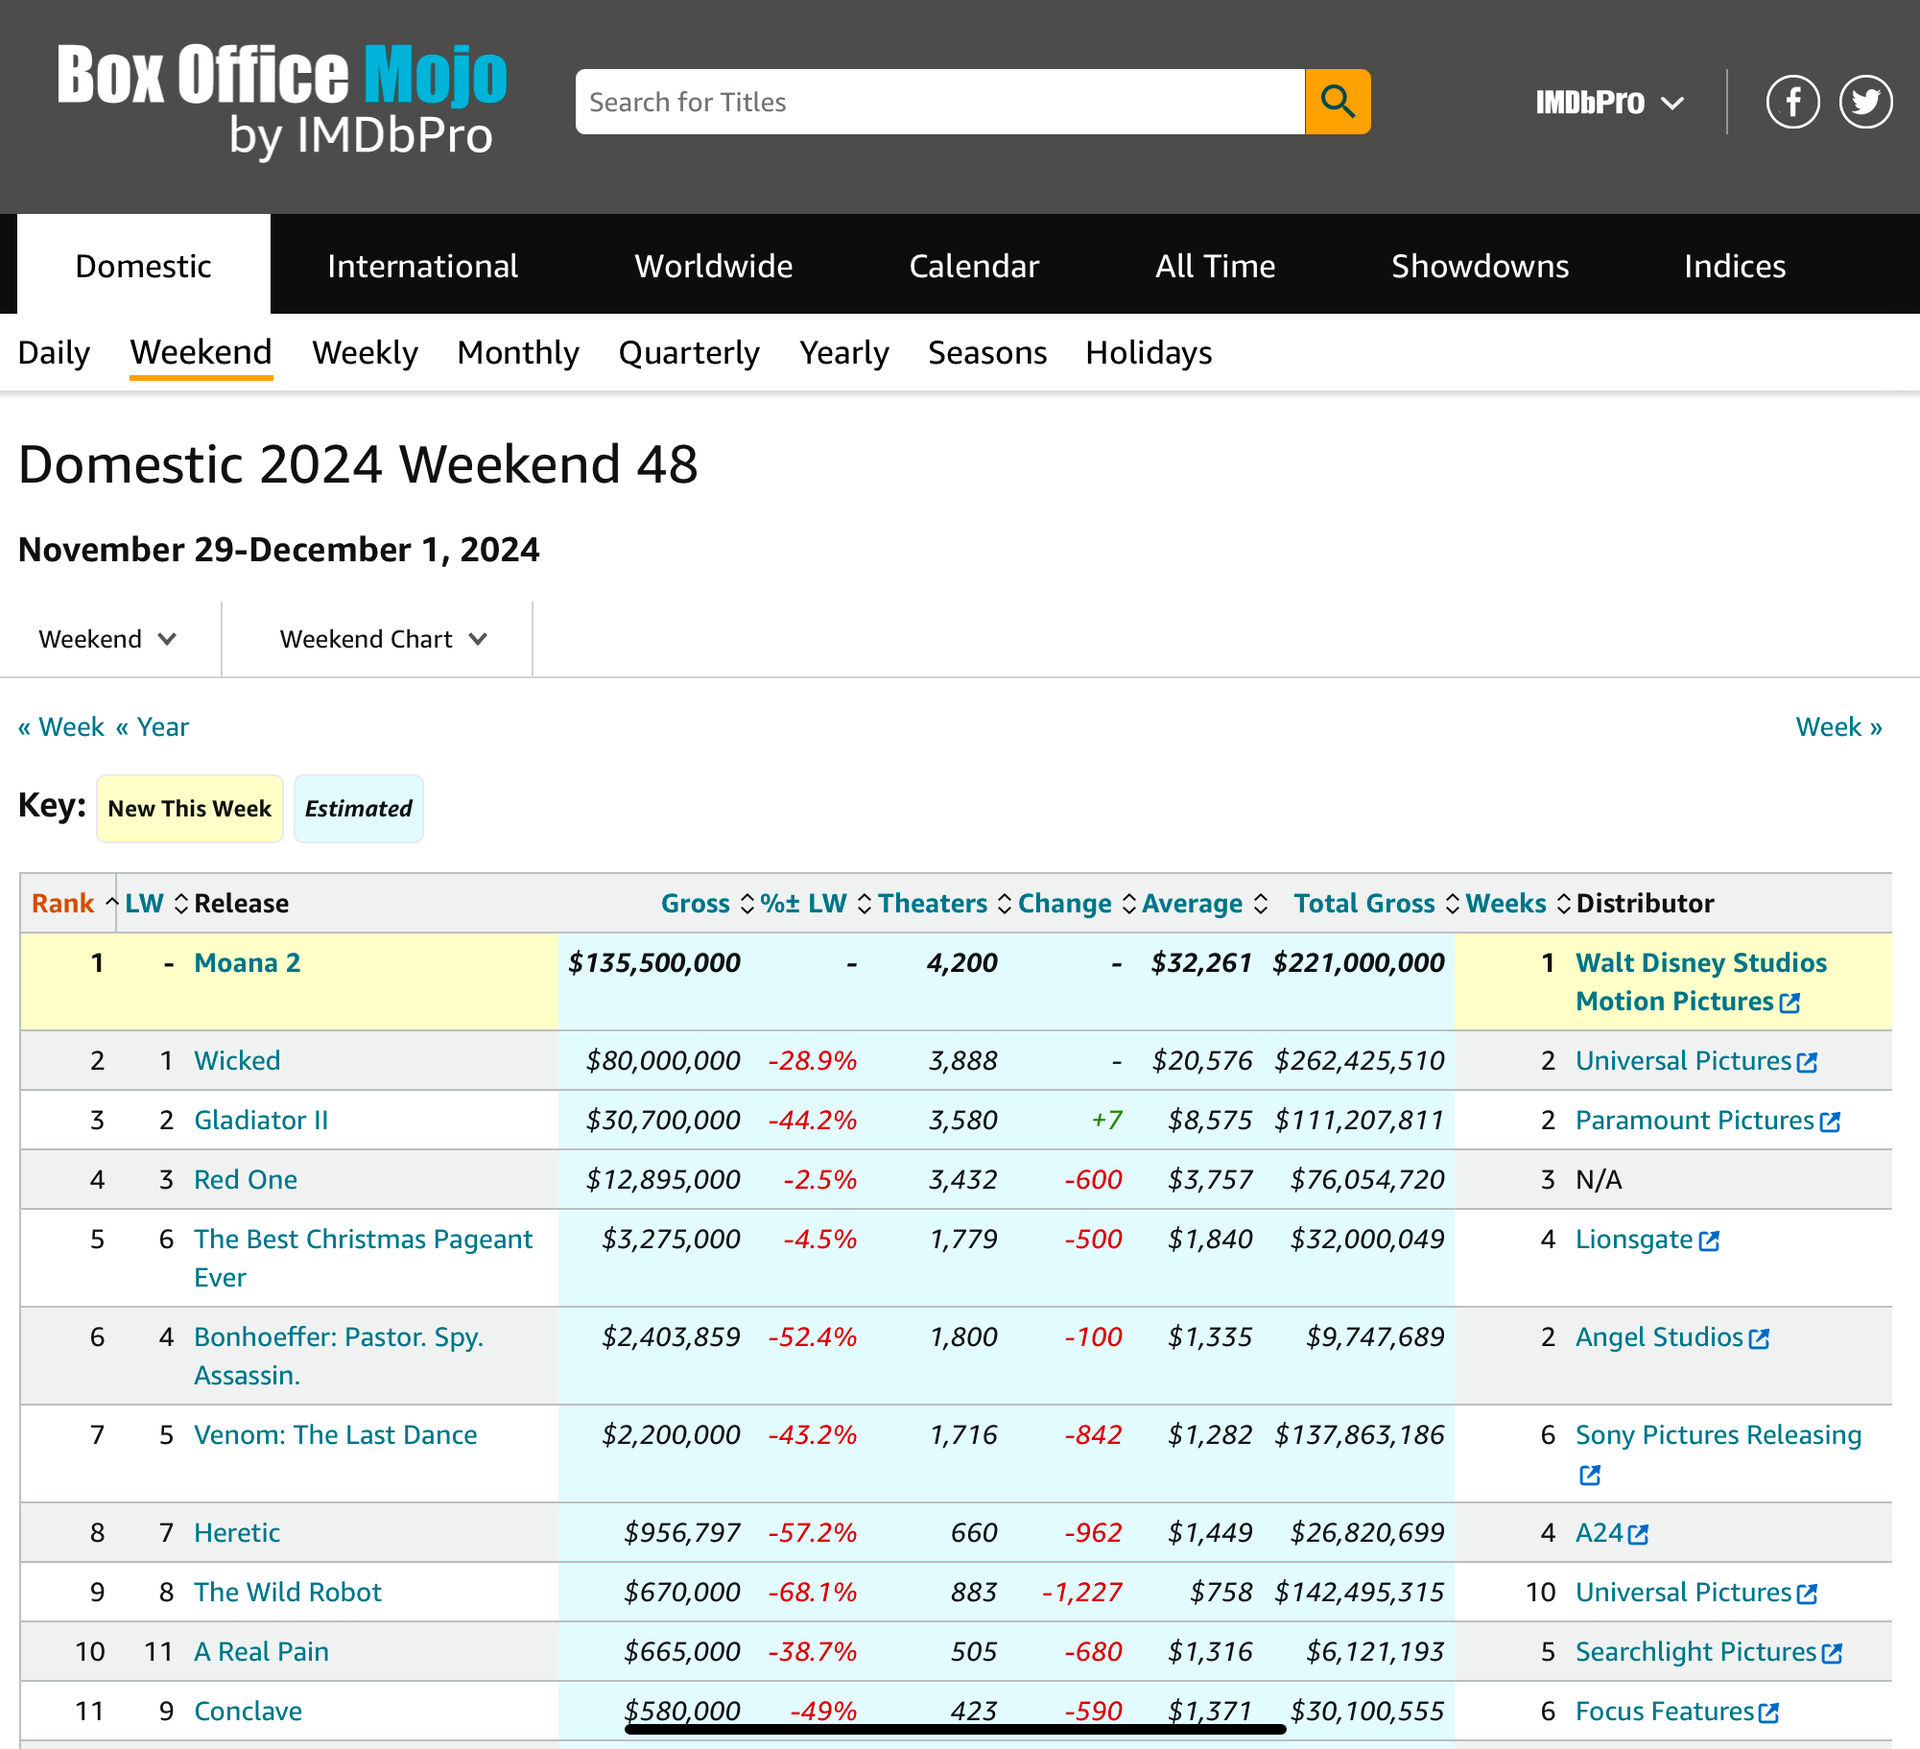This screenshot has height=1749, width=1920.
Task: Select the Seasons sub-tab
Action: (987, 353)
